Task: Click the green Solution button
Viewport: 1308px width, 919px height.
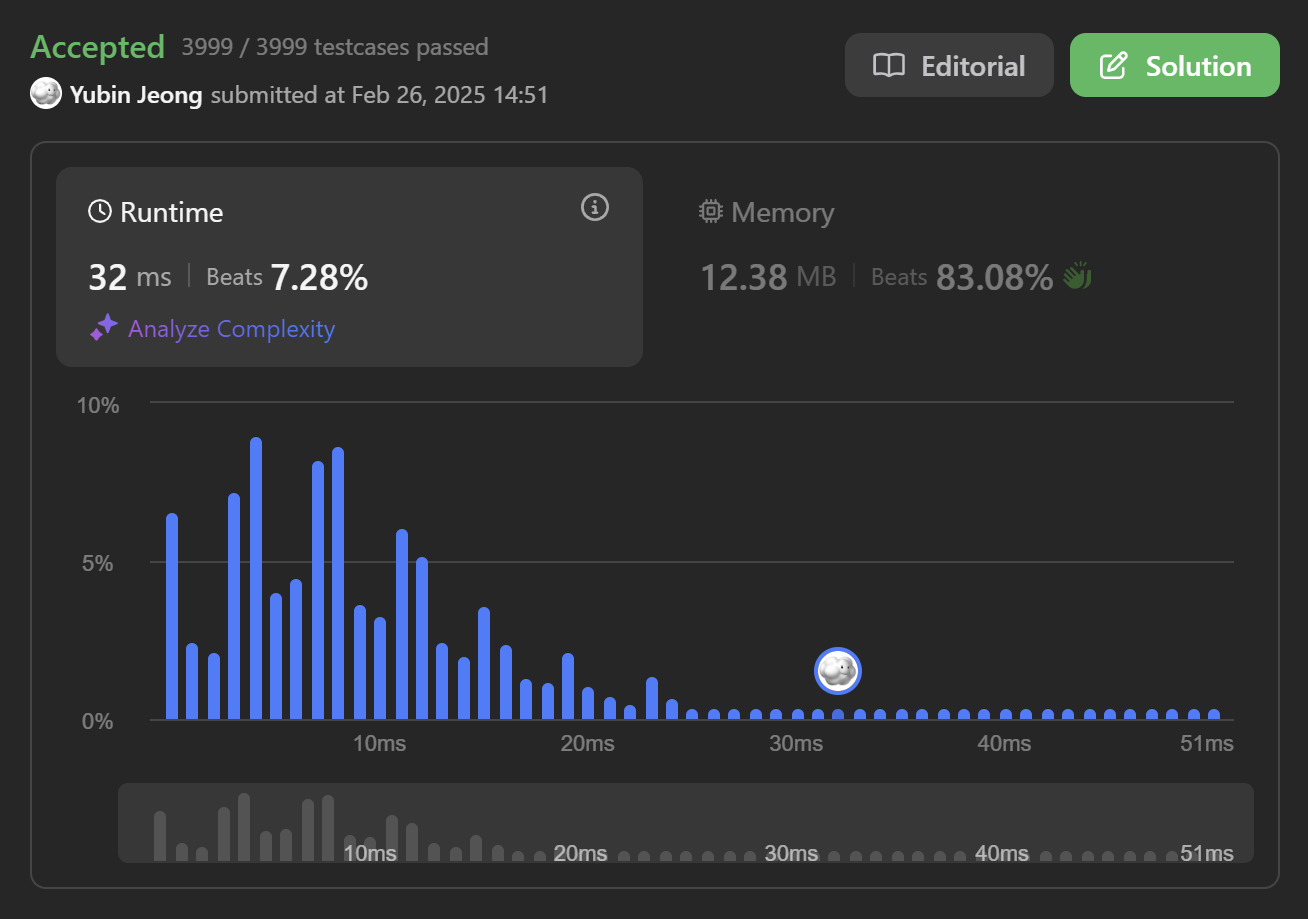Action: click(1175, 66)
